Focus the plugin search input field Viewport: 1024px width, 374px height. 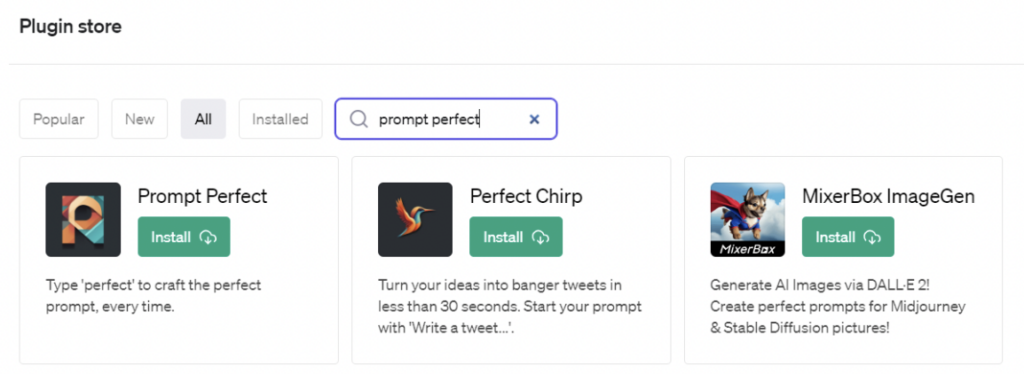pos(446,119)
